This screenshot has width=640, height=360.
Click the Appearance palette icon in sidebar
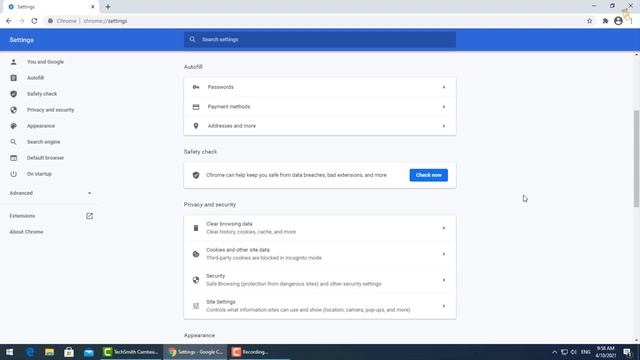[x=13, y=126]
